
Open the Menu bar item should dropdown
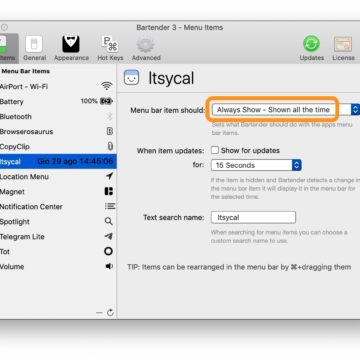[x=286, y=110]
